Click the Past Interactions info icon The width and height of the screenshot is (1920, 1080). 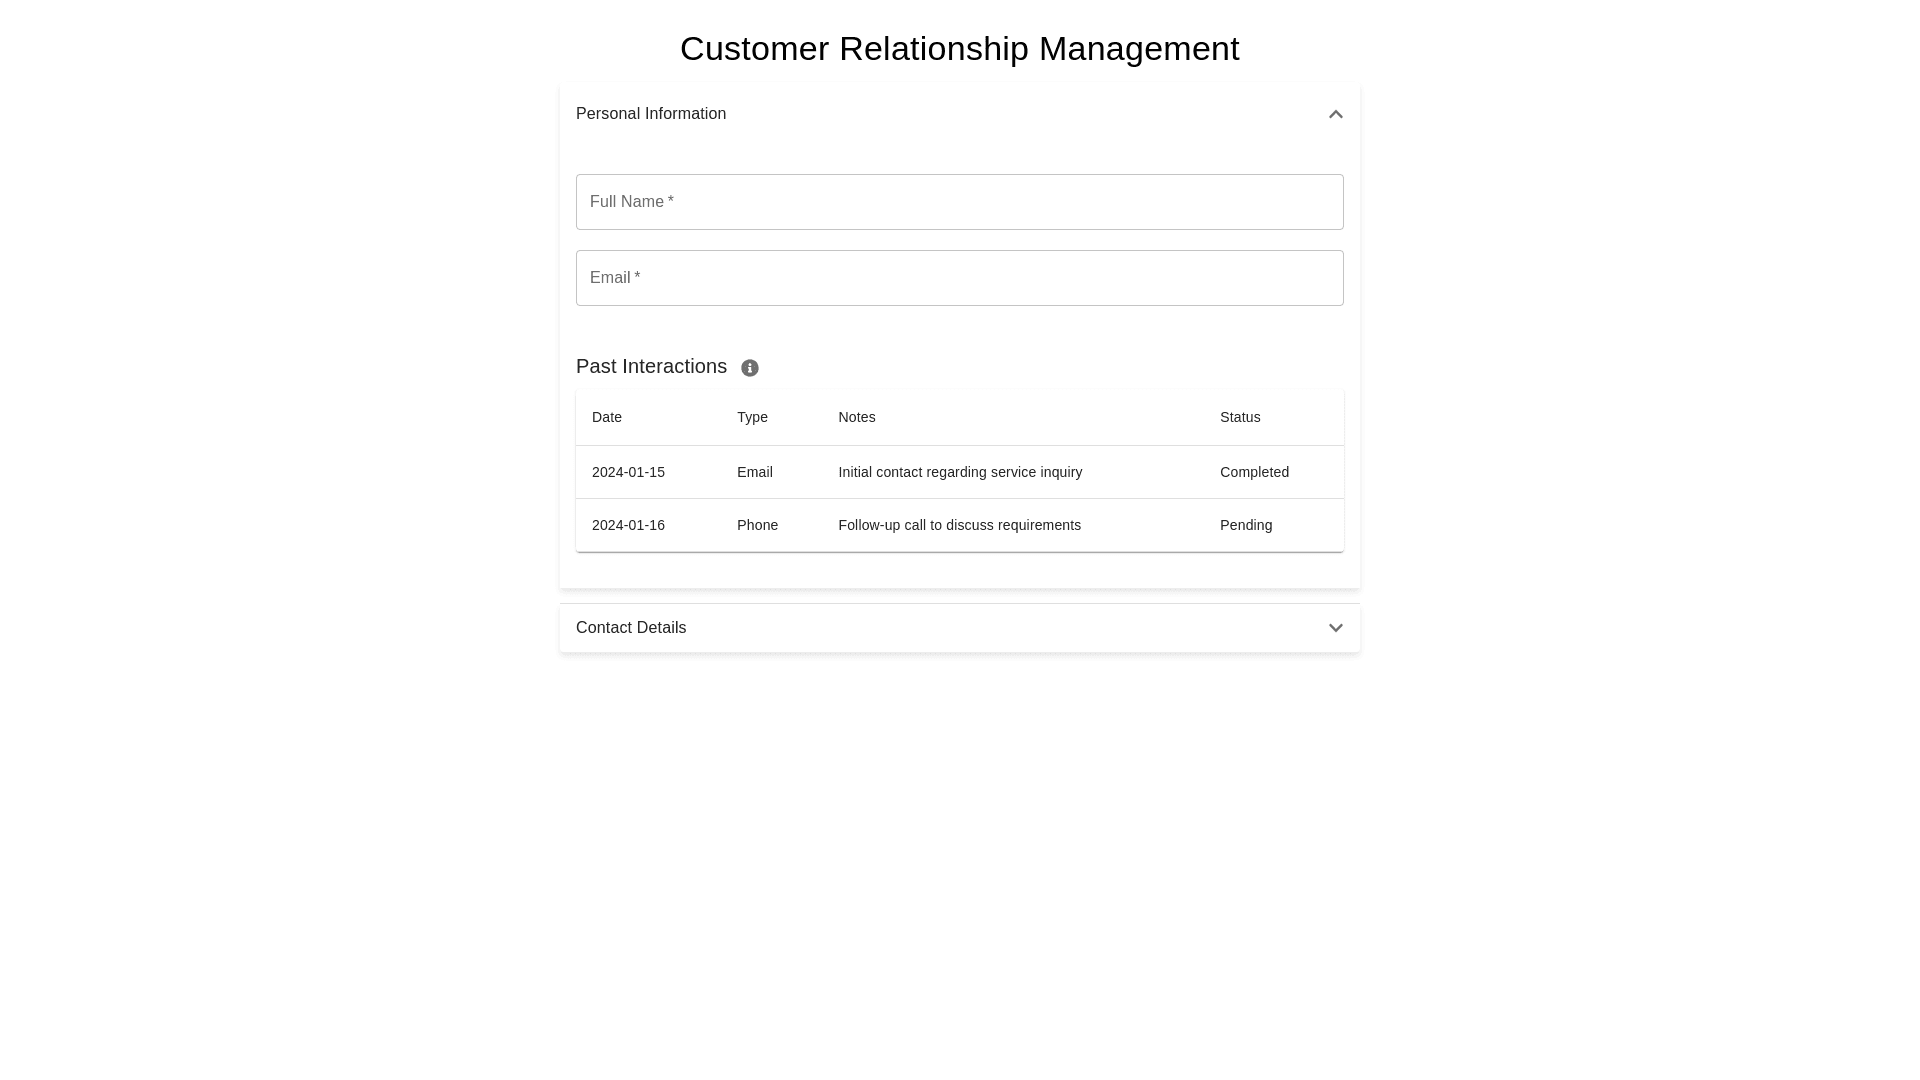(x=749, y=368)
